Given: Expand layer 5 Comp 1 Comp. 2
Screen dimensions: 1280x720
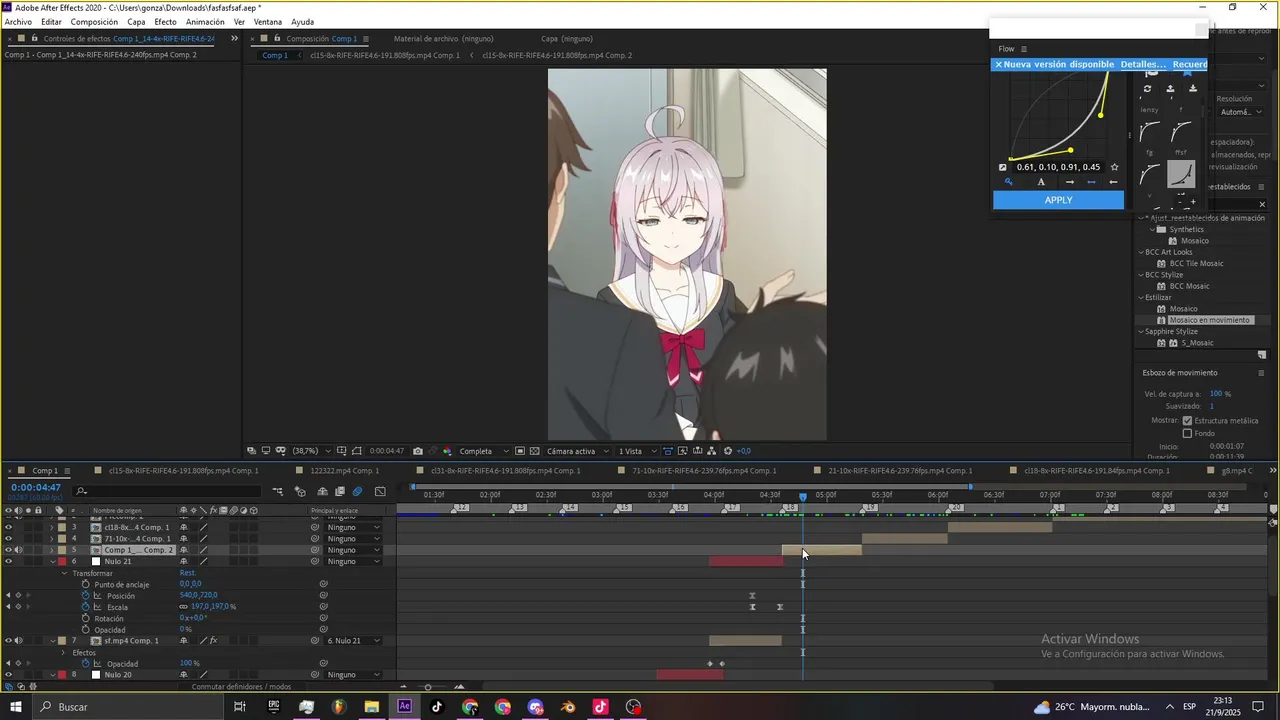Looking at the screenshot, I should point(52,550).
